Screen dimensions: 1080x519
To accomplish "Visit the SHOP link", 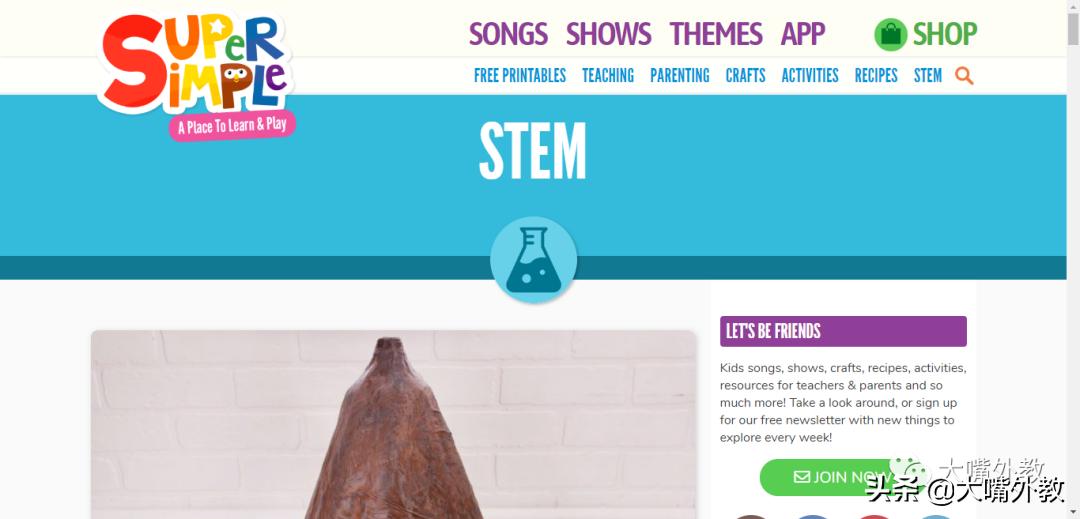I will (x=945, y=34).
